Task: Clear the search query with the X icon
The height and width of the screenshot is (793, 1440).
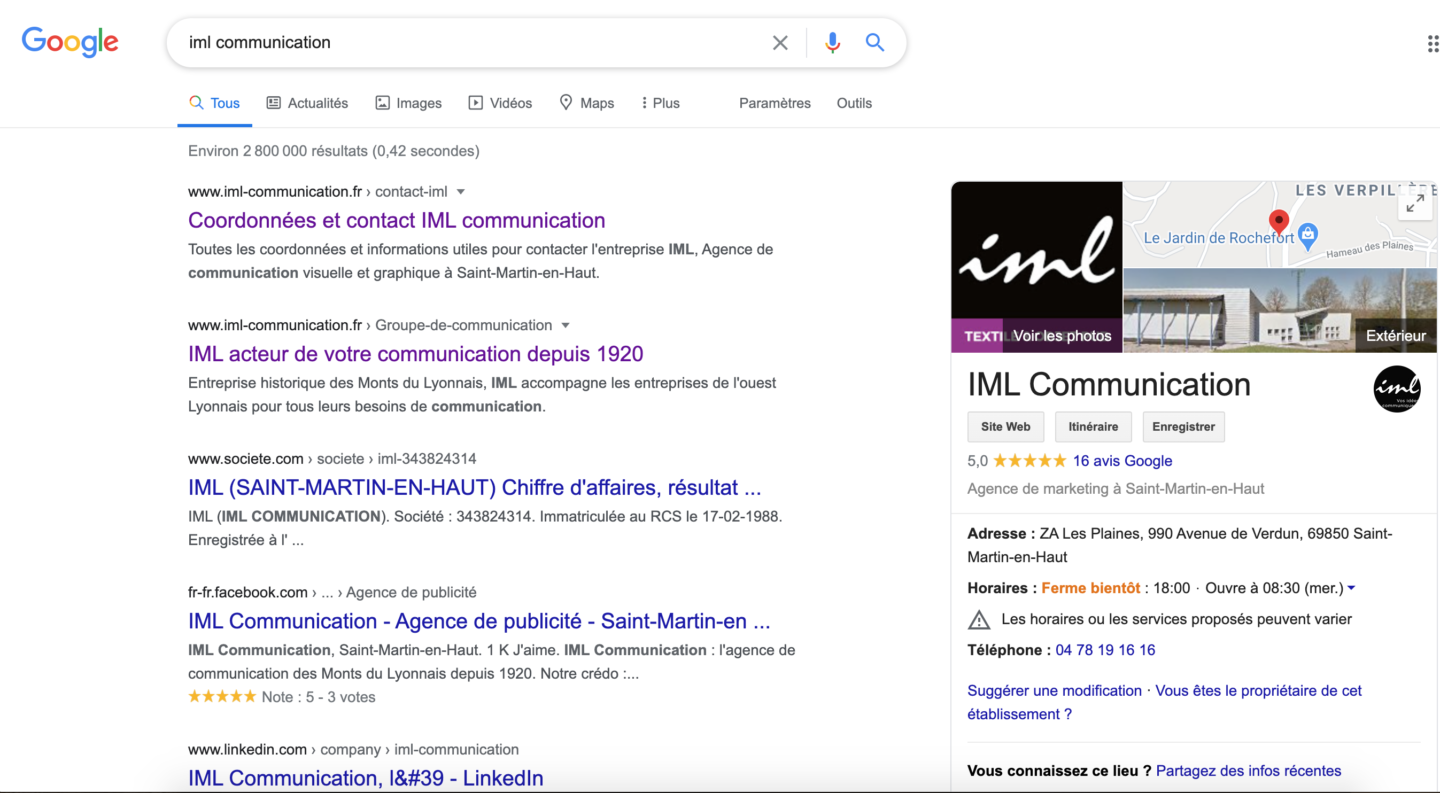Action: [780, 42]
